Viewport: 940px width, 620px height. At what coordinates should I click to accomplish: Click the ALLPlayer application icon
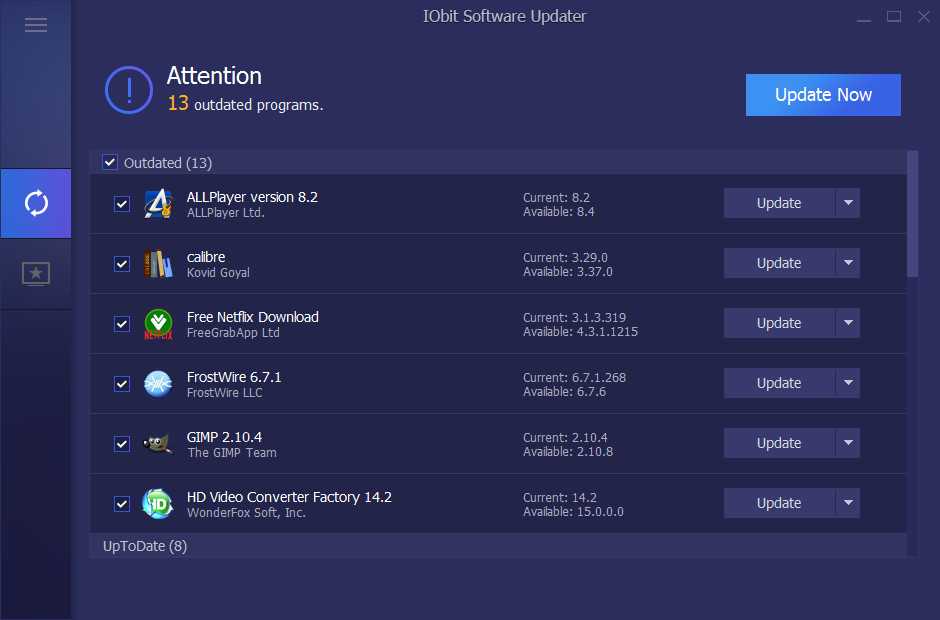158,204
